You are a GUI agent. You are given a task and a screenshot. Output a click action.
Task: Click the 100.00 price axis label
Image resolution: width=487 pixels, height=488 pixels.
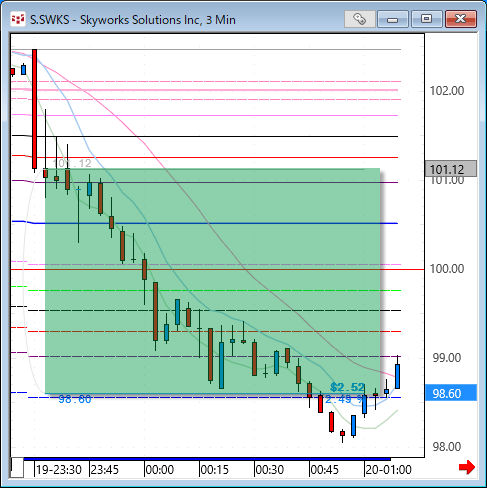point(447,269)
